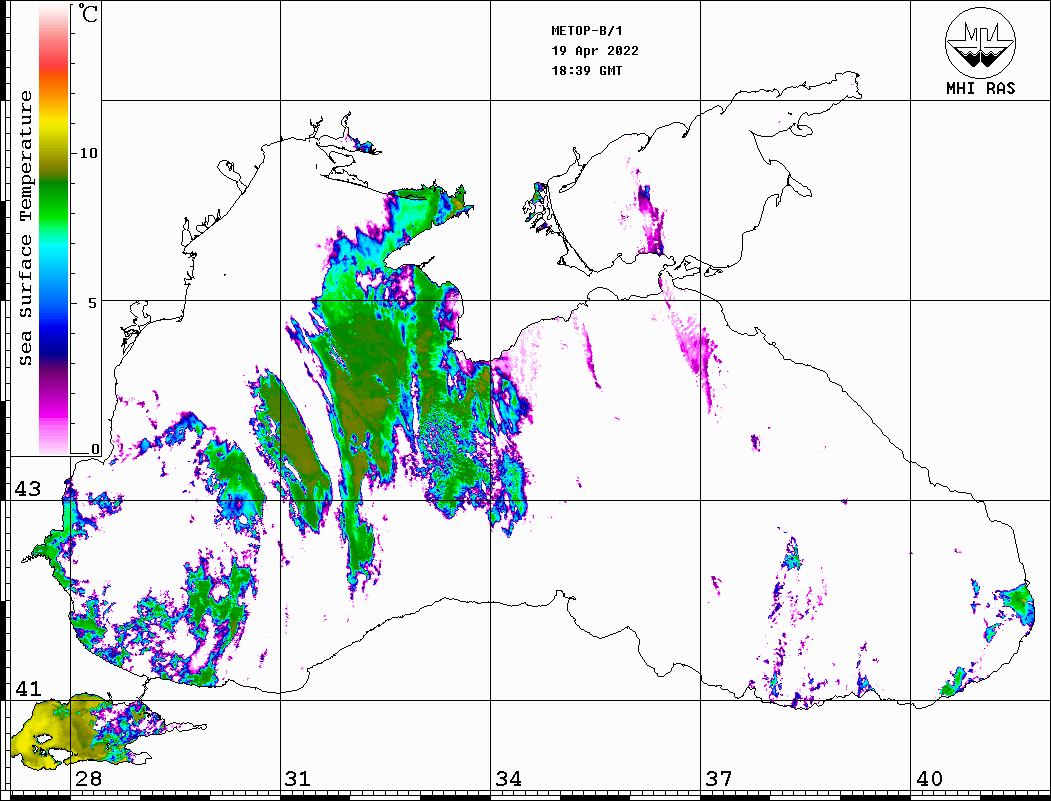Click the latitude label '43'
Screen dimensions: 1051x801
(28, 489)
